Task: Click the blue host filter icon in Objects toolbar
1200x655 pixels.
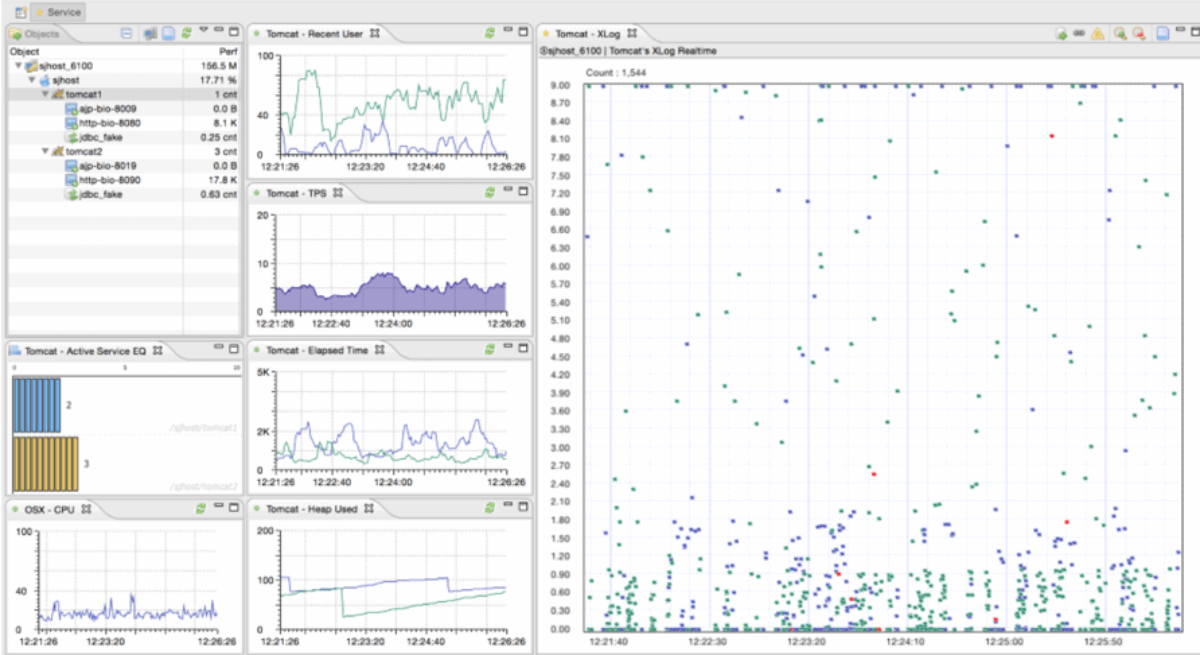Action: pos(148,33)
